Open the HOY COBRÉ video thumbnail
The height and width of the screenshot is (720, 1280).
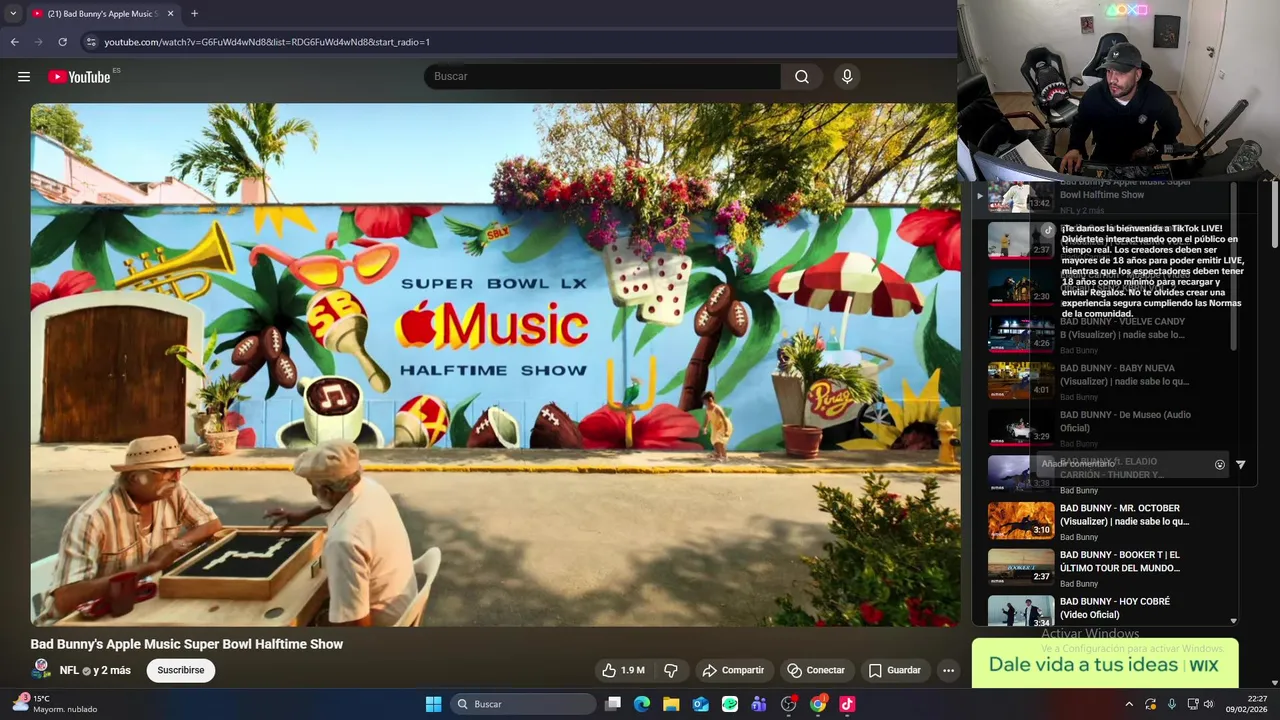(x=1021, y=612)
